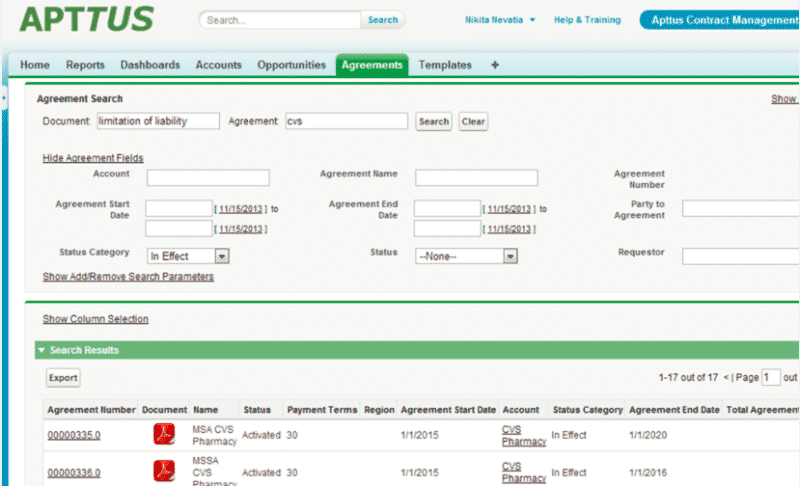
Task: Focus the Document search text field
Action: pos(158,121)
